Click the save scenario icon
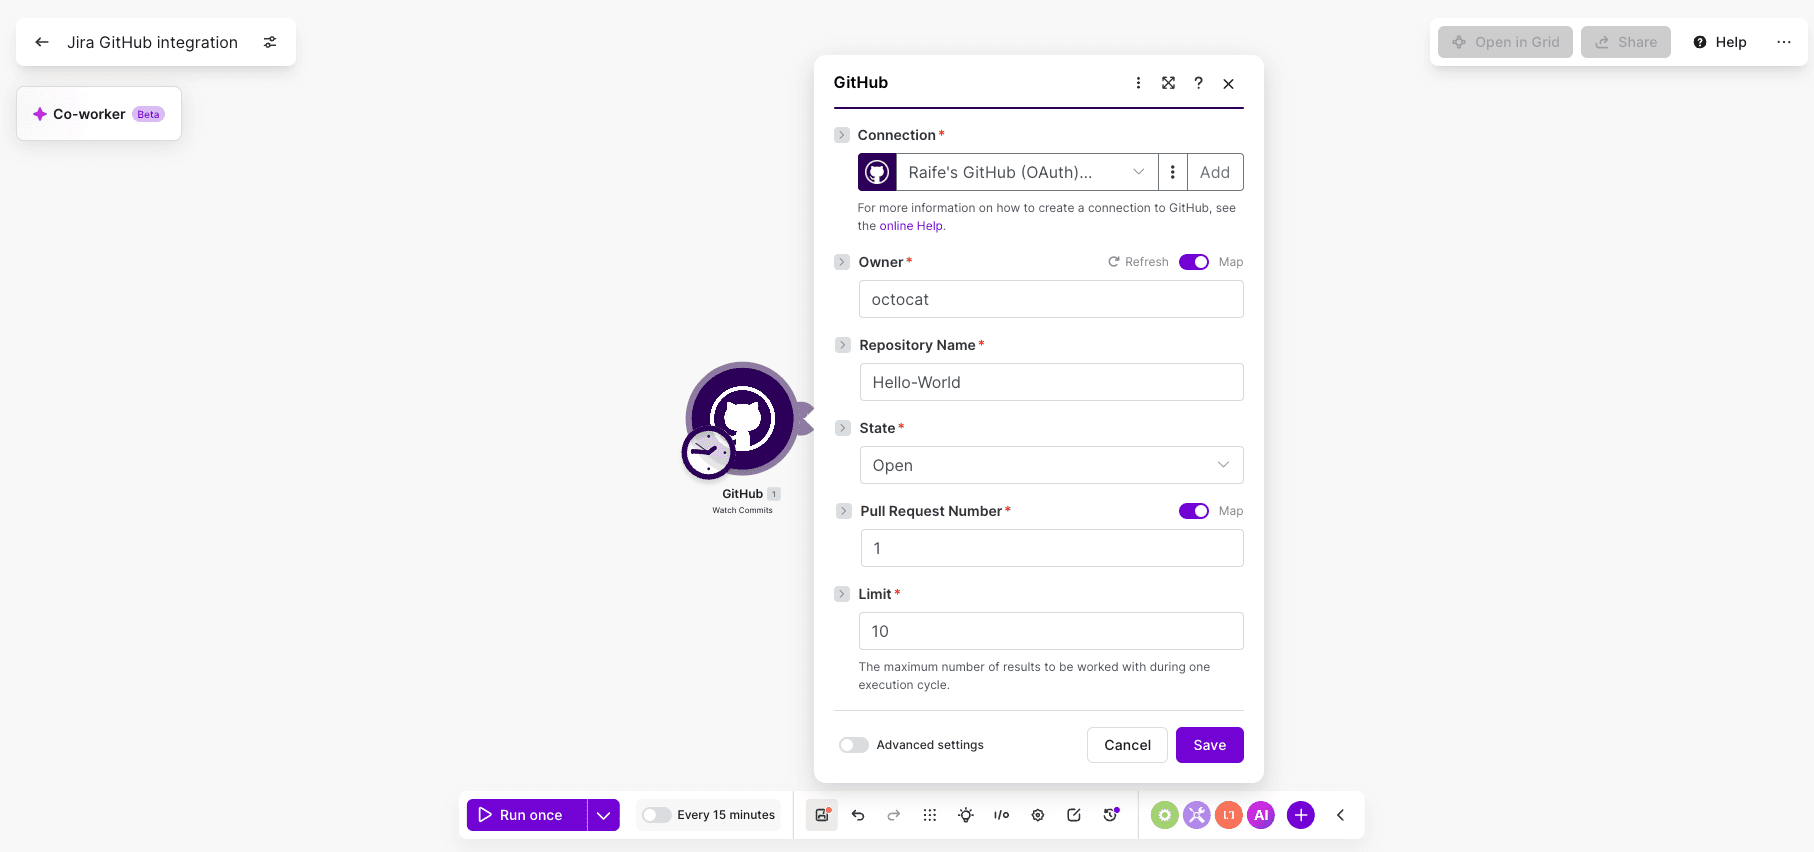The width and height of the screenshot is (1814, 852). 822,815
